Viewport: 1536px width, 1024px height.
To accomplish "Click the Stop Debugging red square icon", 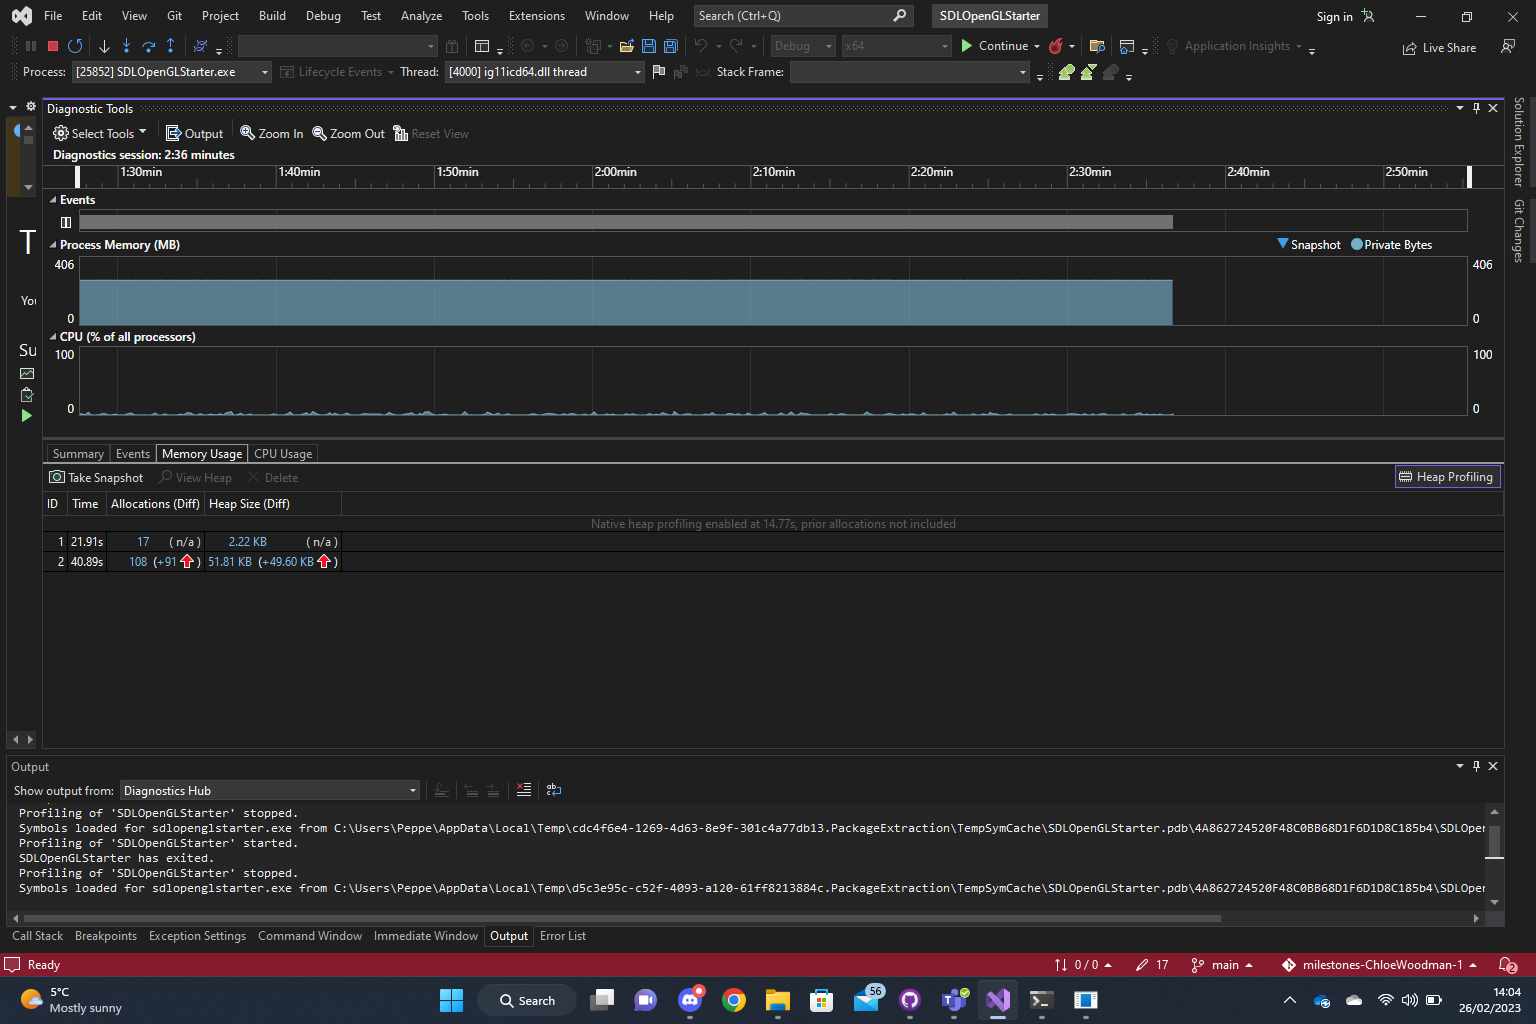I will click(52, 46).
